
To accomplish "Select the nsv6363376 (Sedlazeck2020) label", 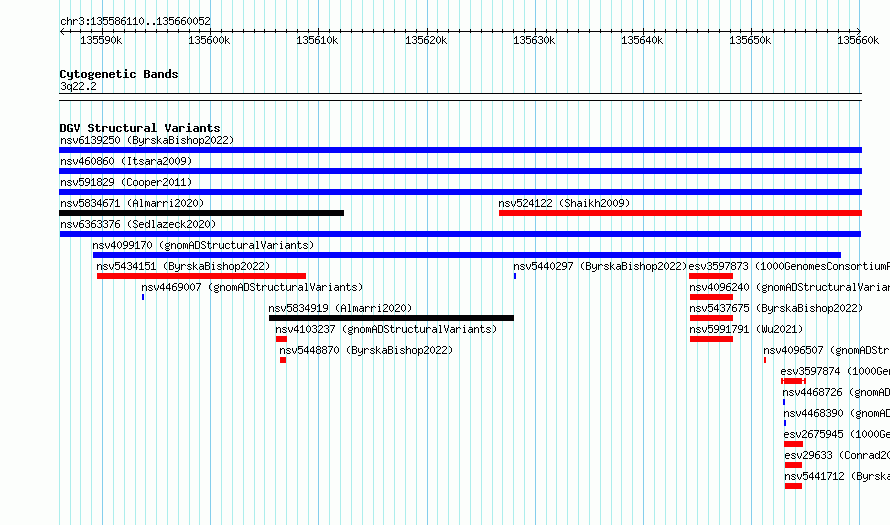I will (138, 224).
